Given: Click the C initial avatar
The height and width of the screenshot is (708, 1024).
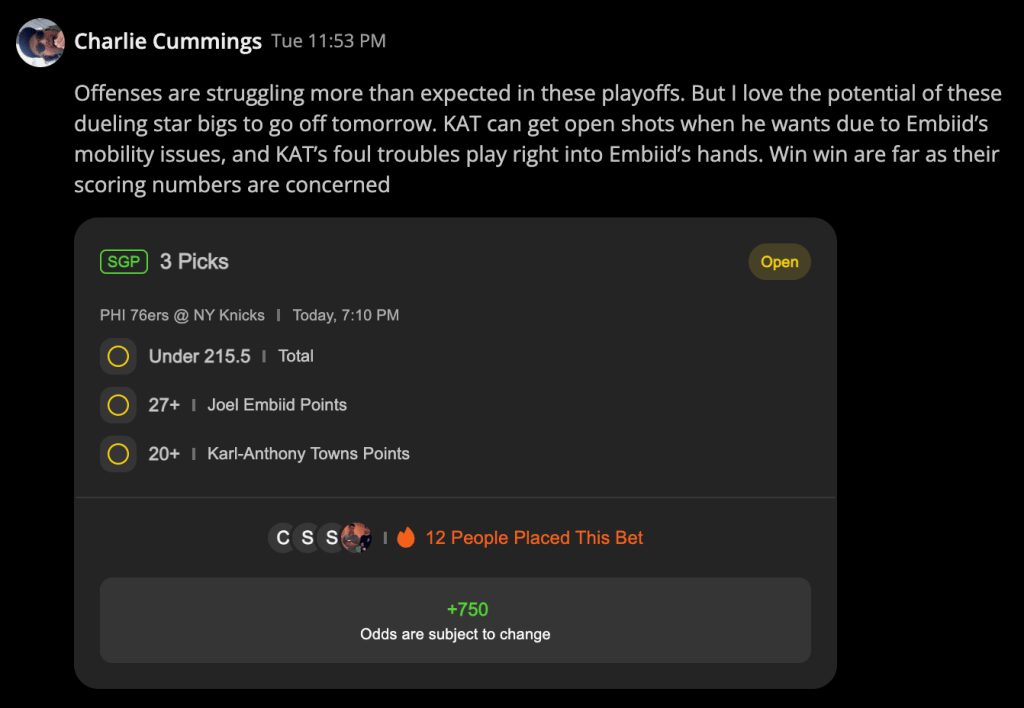Looking at the screenshot, I should 282,538.
